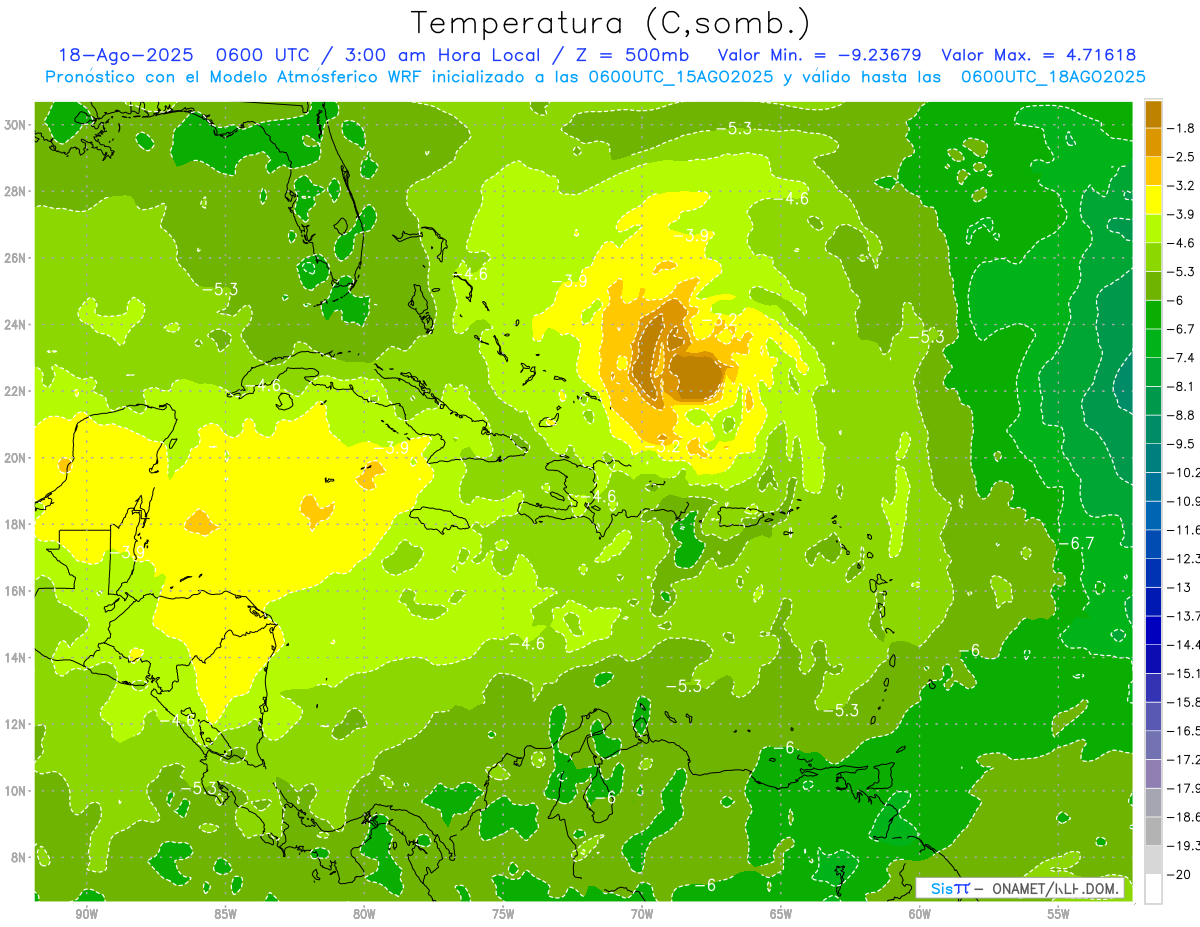Click the '22N' latitude axis label
1200x927 pixels.
(x=16, y=391)
